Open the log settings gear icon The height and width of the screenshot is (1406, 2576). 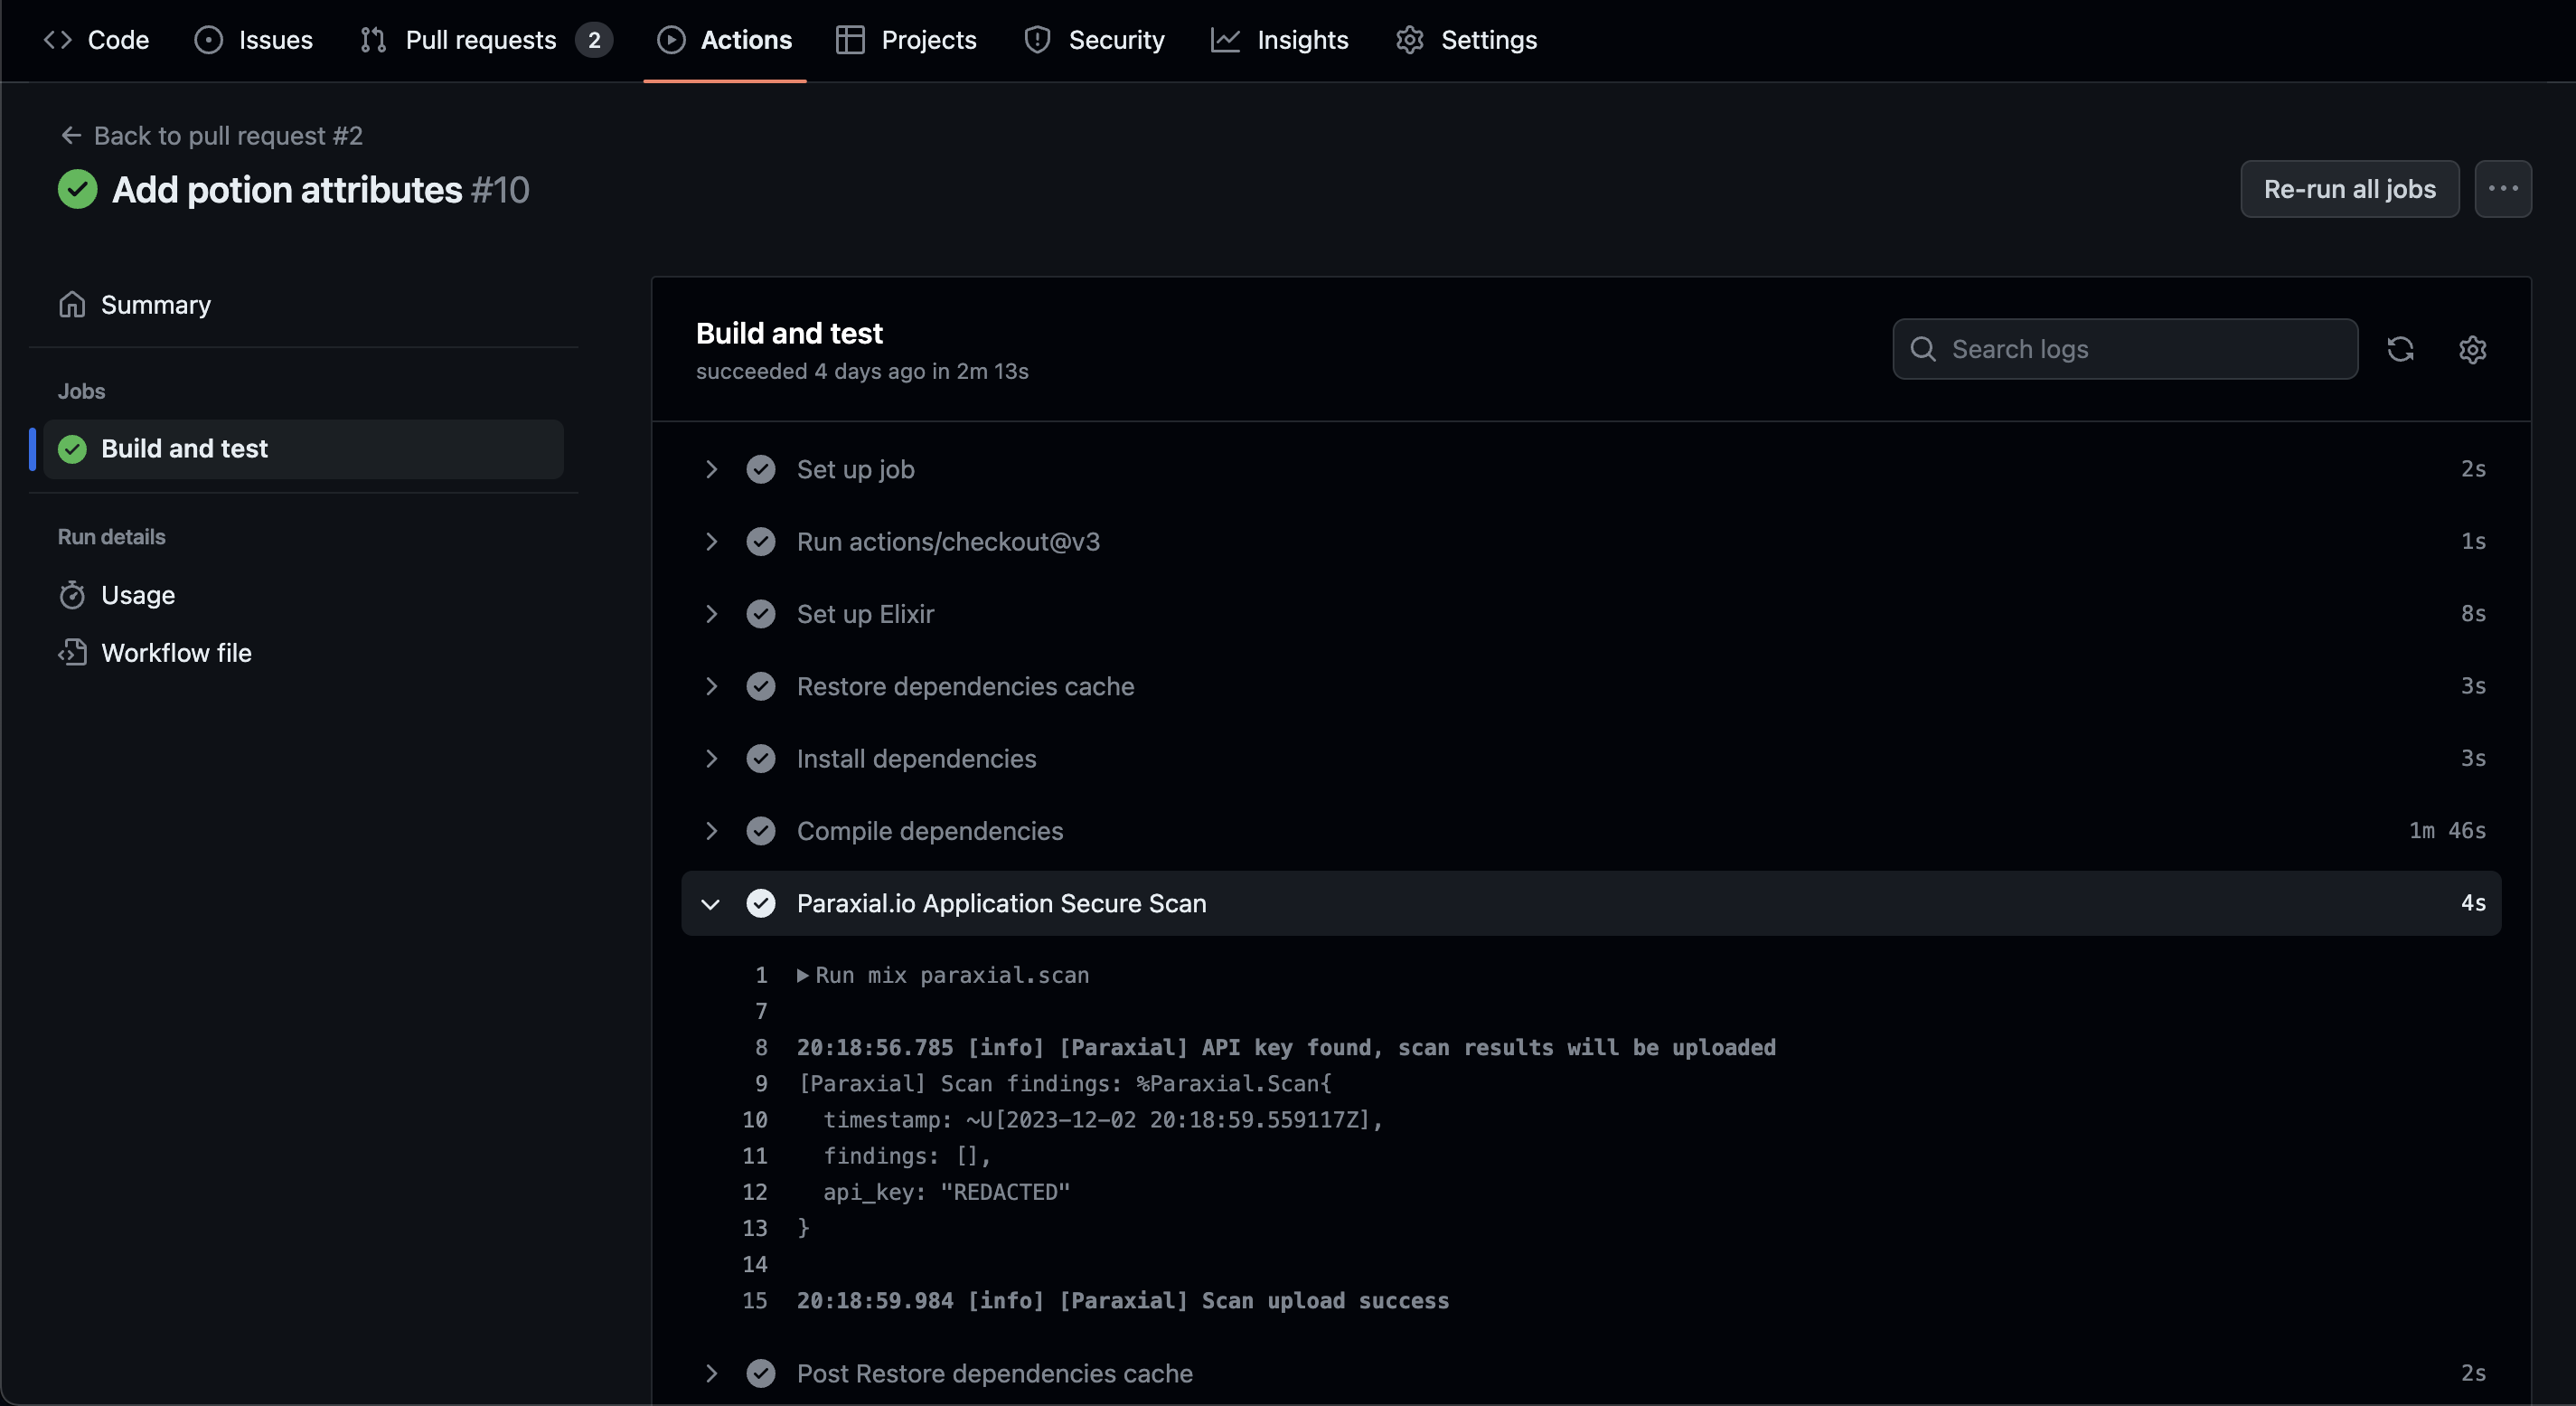point(2472,349)
